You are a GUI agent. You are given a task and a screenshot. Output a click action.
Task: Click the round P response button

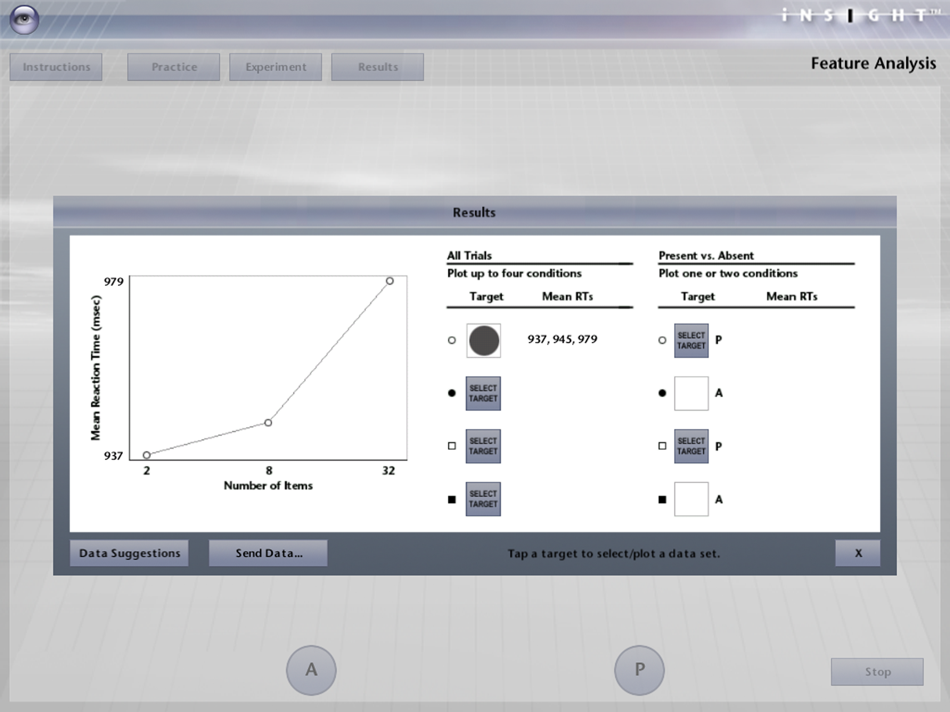pyautogui.click(x=639, y=670)
